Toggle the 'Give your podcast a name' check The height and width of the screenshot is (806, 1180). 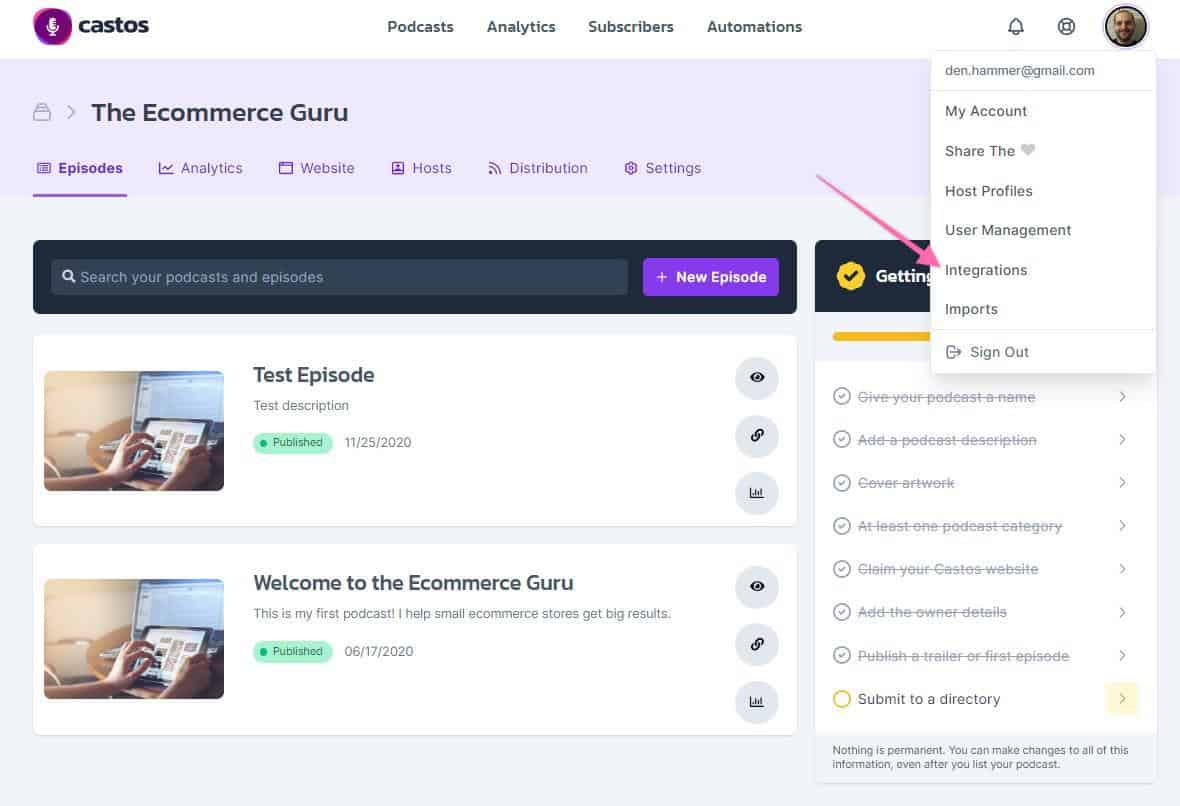[x=841, y=396]
